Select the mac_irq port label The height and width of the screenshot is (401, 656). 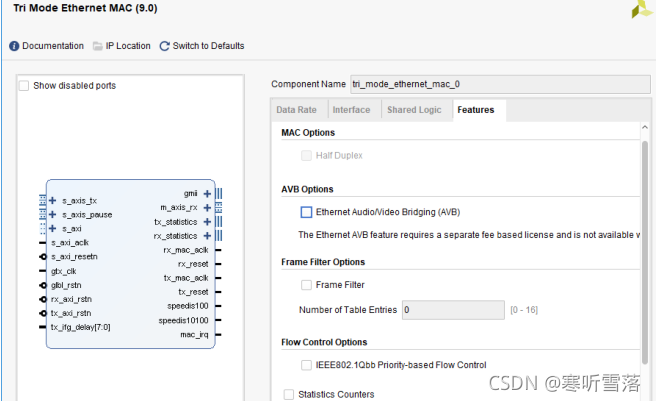(x=194, y=334)
